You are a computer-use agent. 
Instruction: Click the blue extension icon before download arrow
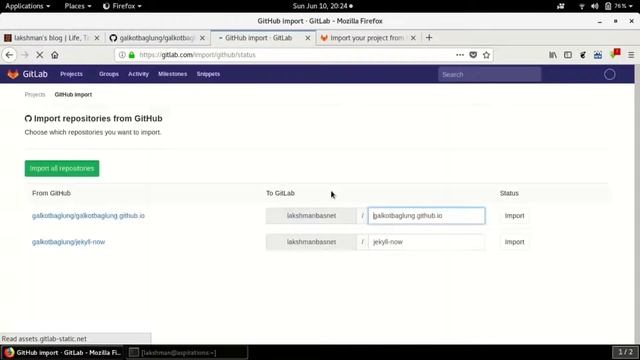(598, 55)
